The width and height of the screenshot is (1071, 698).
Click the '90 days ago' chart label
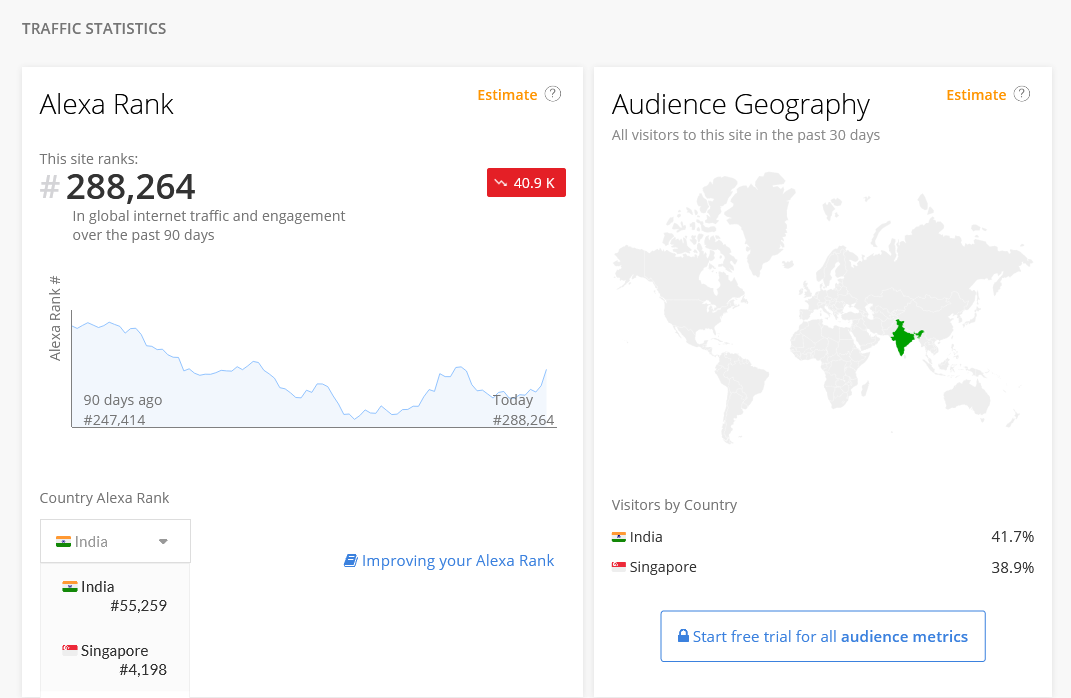point(123,400)
